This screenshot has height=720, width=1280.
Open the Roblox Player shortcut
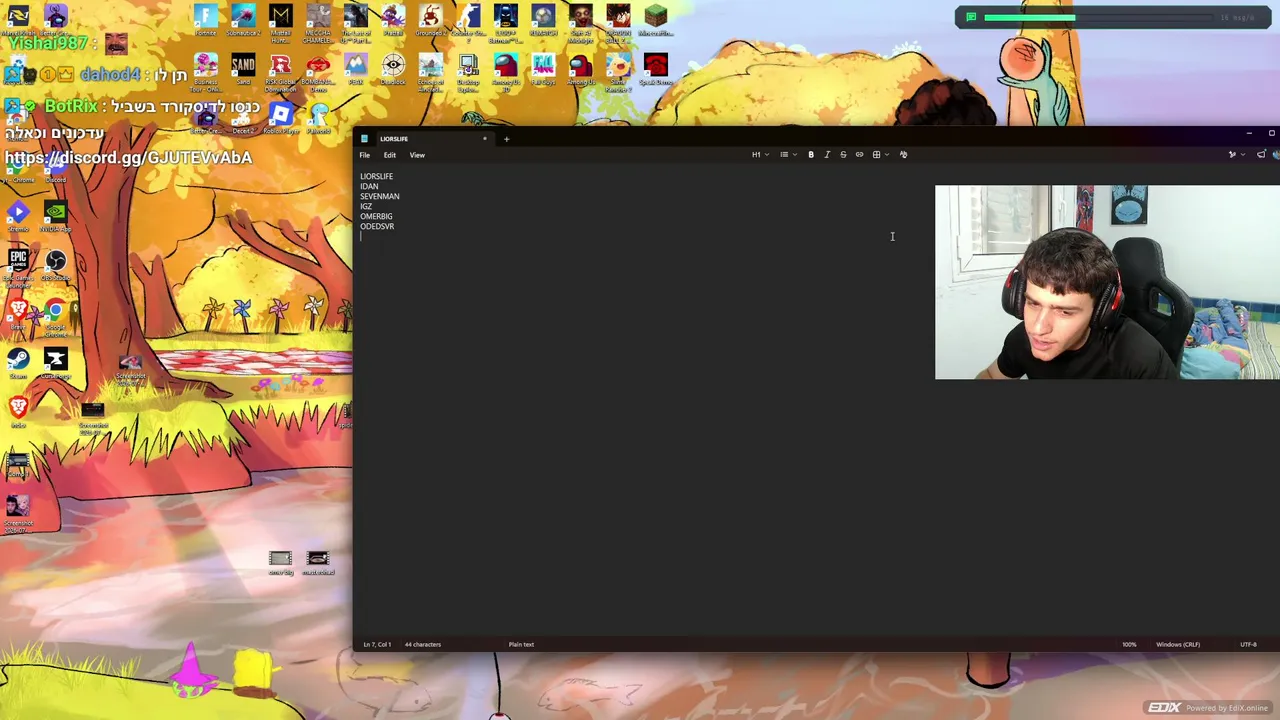pos(281,119)
